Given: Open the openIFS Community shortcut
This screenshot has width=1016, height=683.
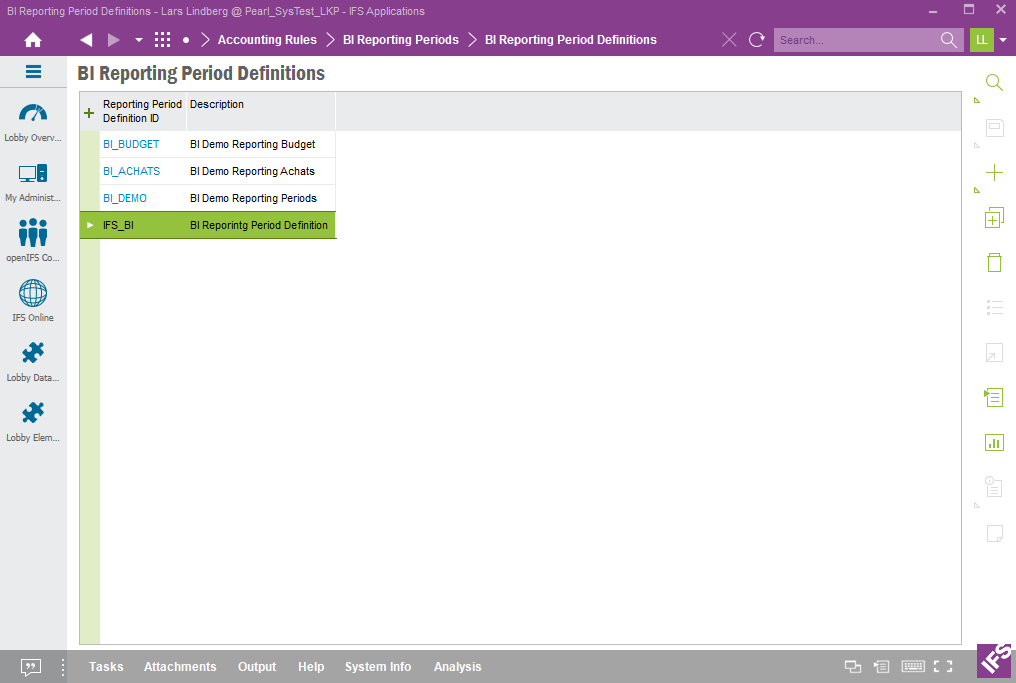Looking at the screenshot, I should click(33, 240).
